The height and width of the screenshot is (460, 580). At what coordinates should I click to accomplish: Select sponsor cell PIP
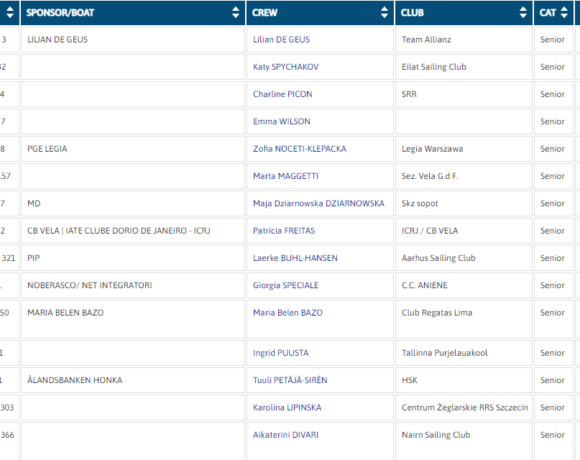pyautogui.click(x=133, y=258)
